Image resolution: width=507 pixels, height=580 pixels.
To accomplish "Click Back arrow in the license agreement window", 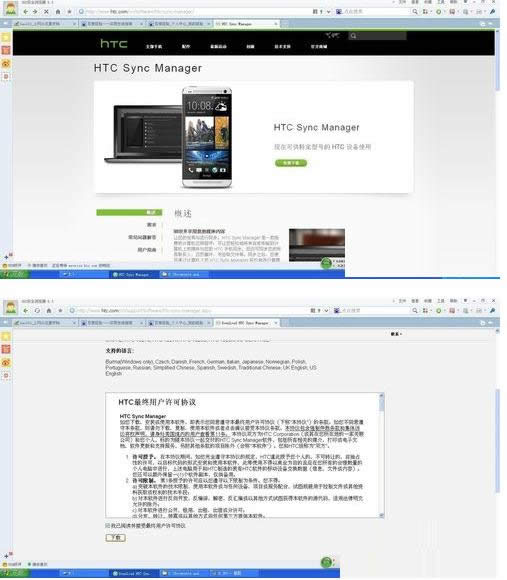I will [x=26, y=311].
